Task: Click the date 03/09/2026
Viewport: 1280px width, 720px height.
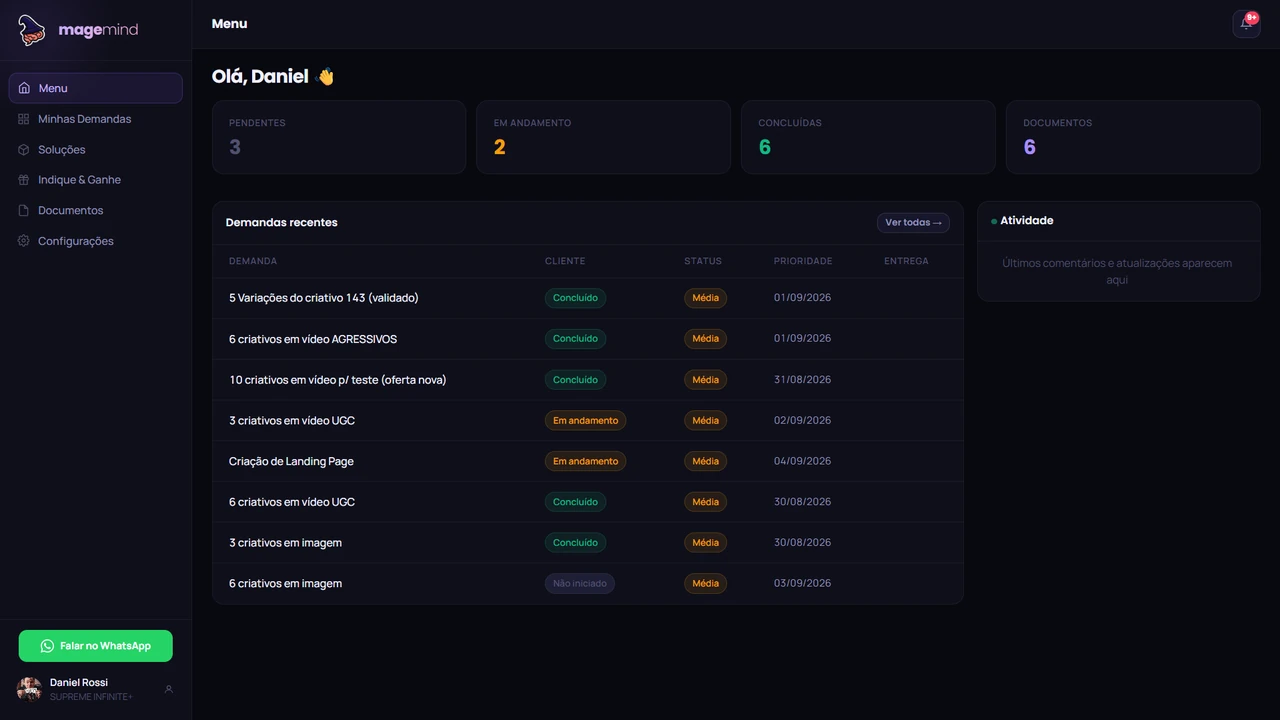Action: [802, 583]
